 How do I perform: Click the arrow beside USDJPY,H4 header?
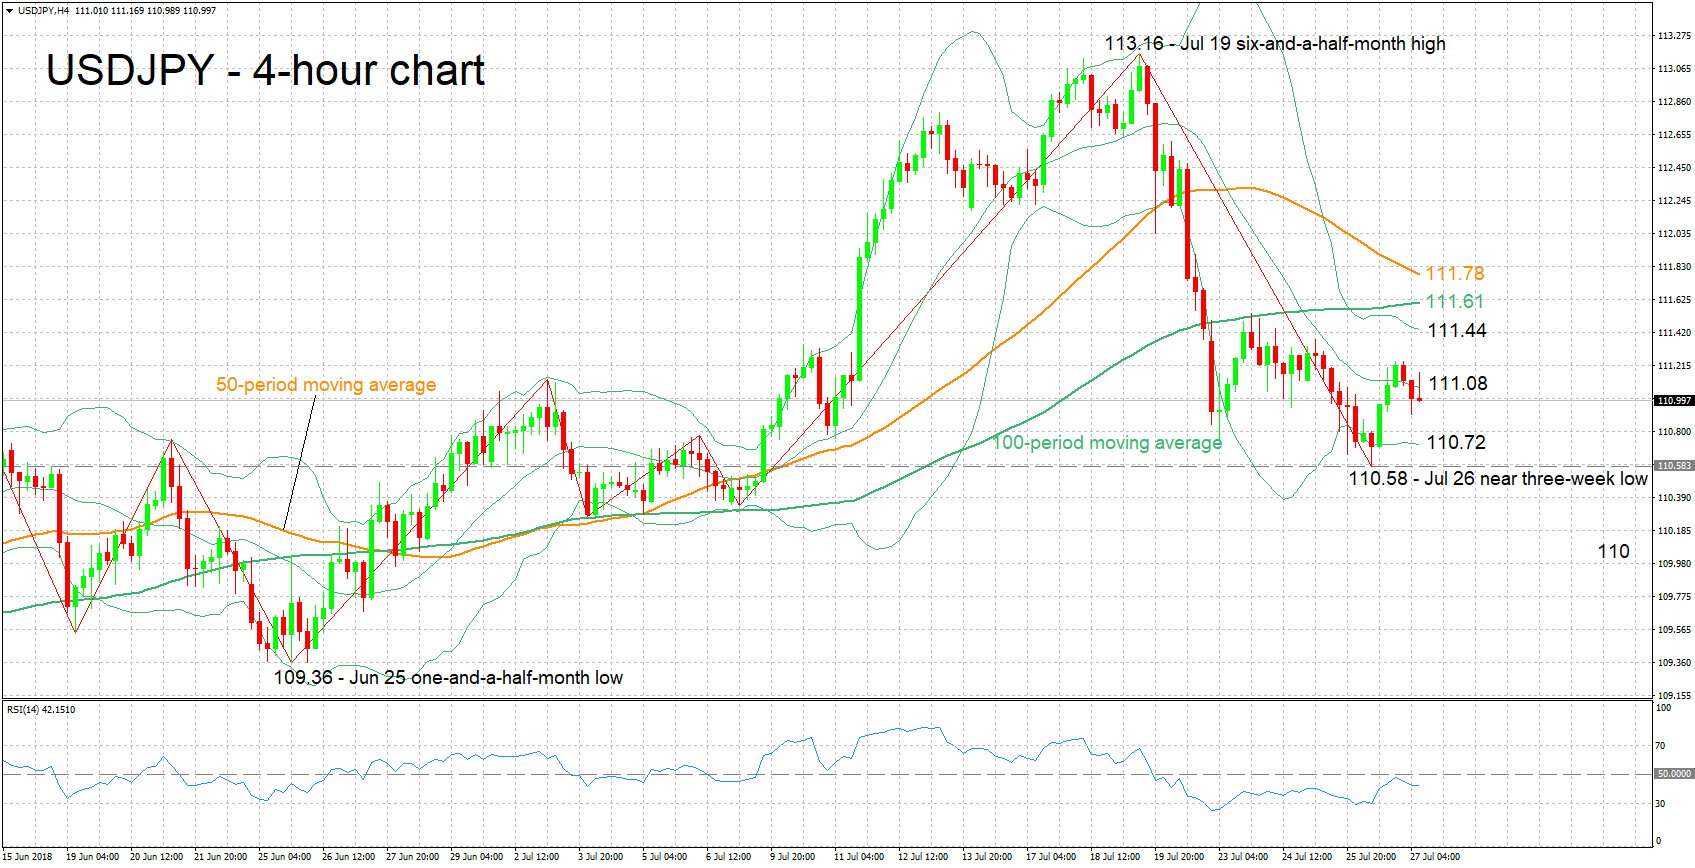point(9,10)
